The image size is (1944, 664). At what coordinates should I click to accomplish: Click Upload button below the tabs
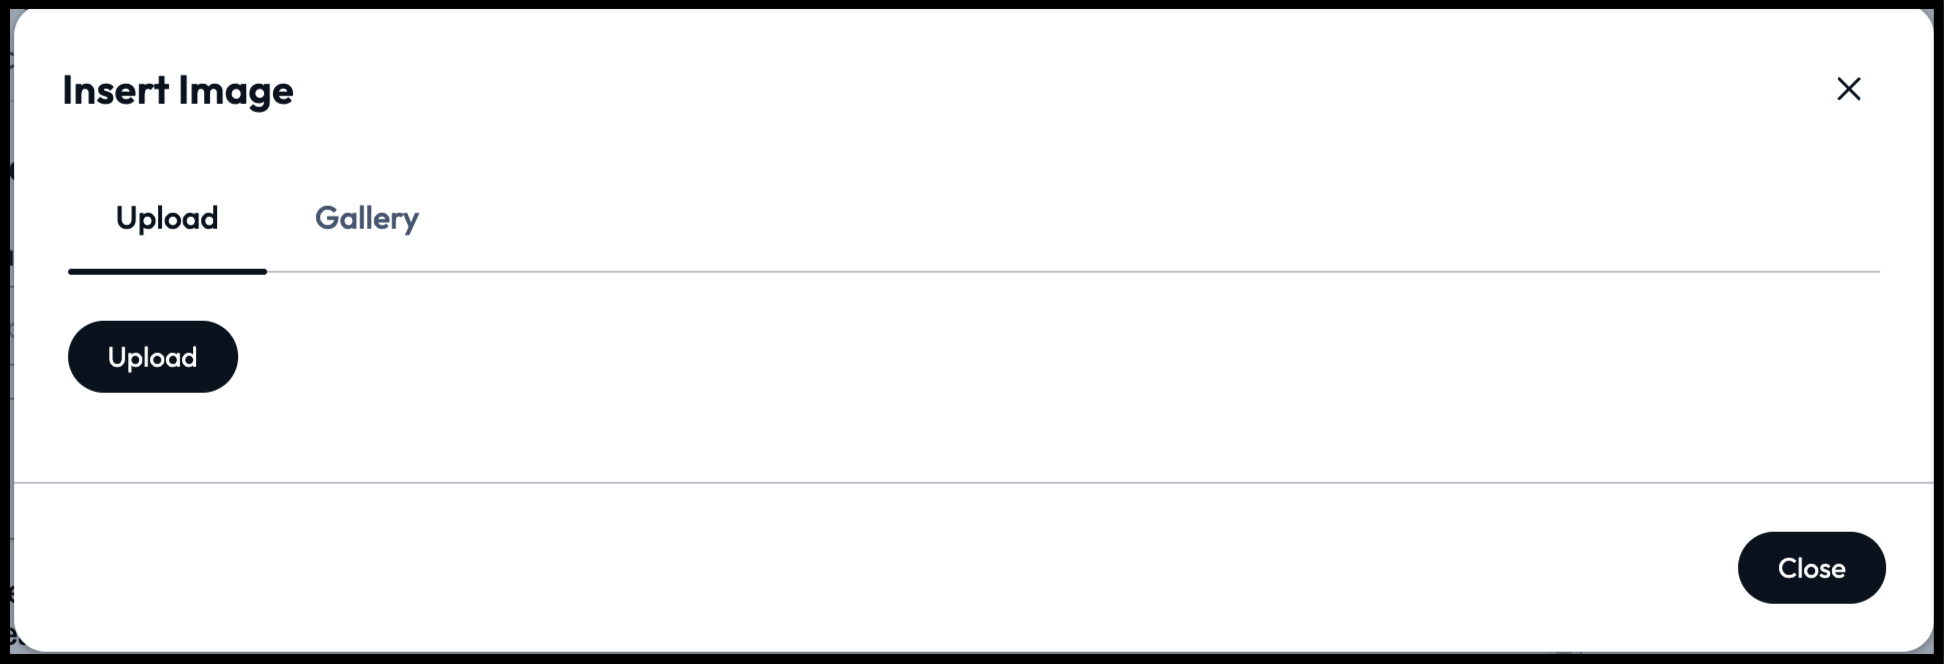pos(153,357)
